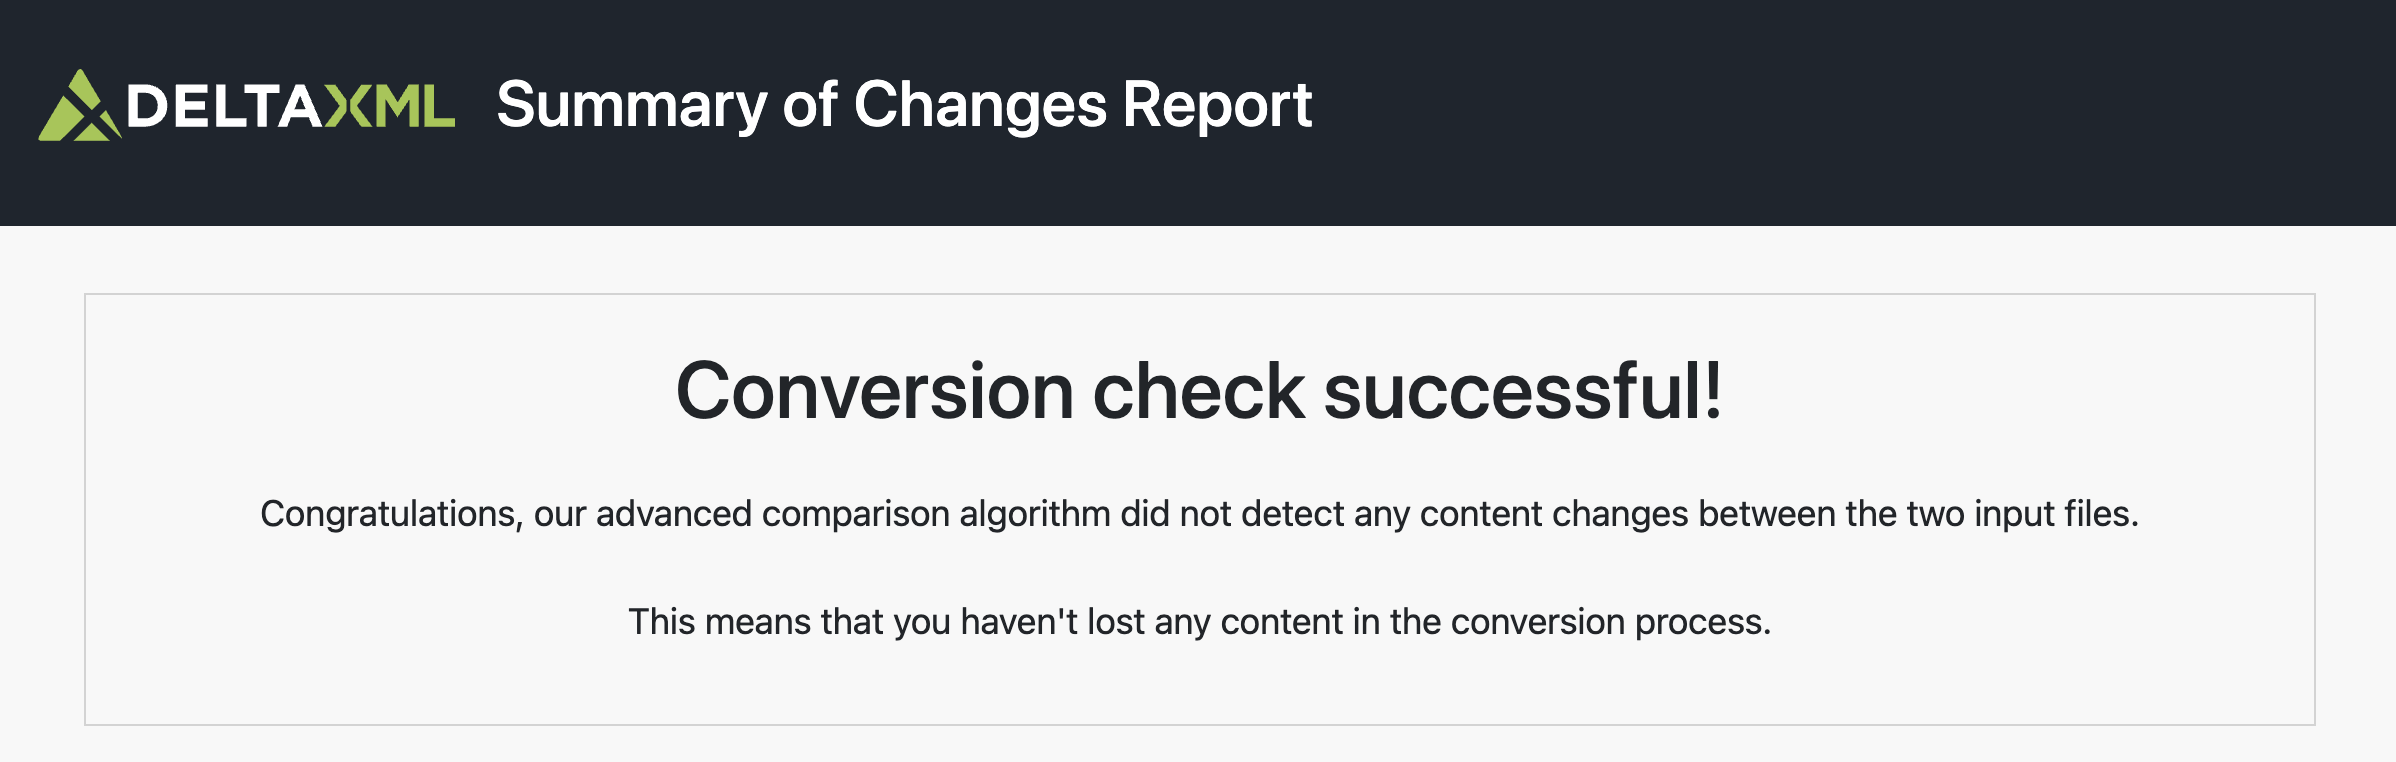Click the word successful! in the heading

1522,391
